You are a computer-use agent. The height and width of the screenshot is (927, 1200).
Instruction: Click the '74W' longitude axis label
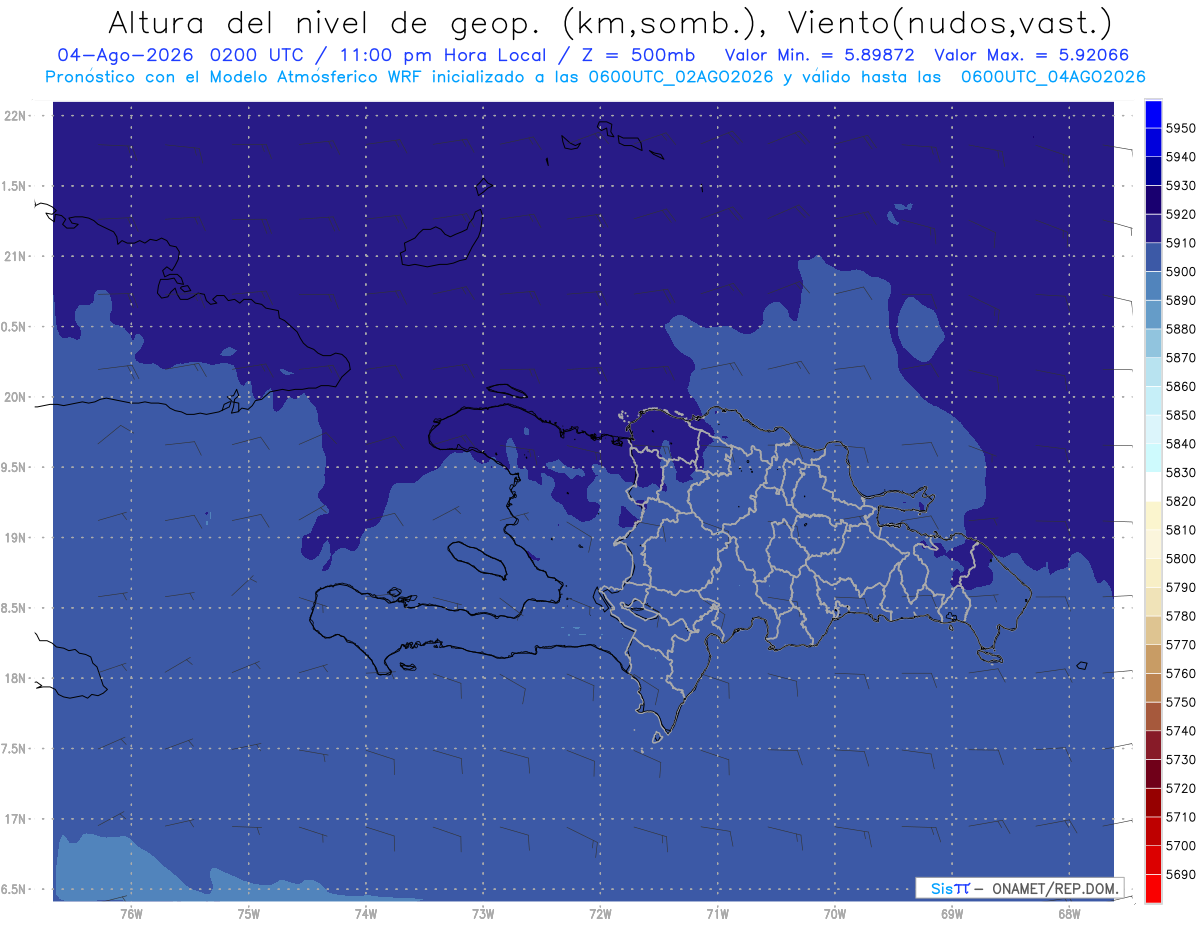click(366, 914)
